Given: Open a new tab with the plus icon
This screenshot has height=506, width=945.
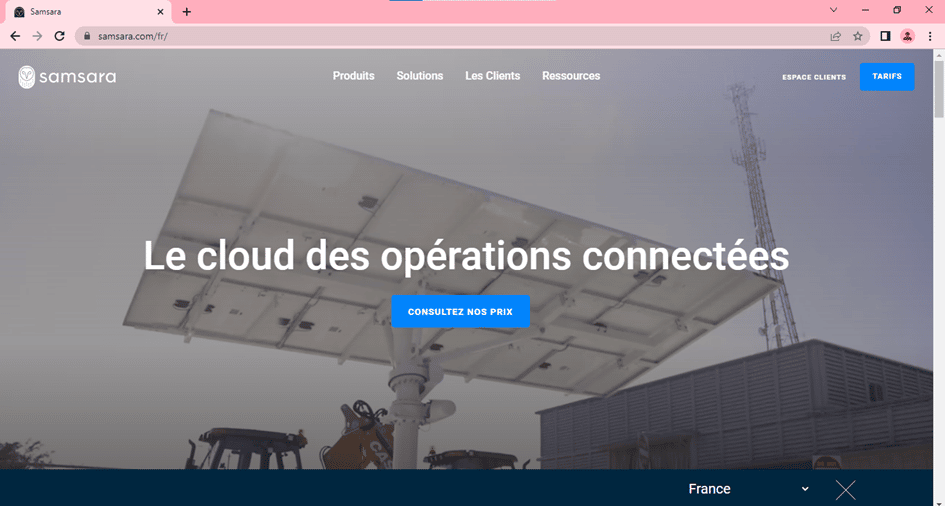Looking at the screenshot, I should tap(187, 11).
